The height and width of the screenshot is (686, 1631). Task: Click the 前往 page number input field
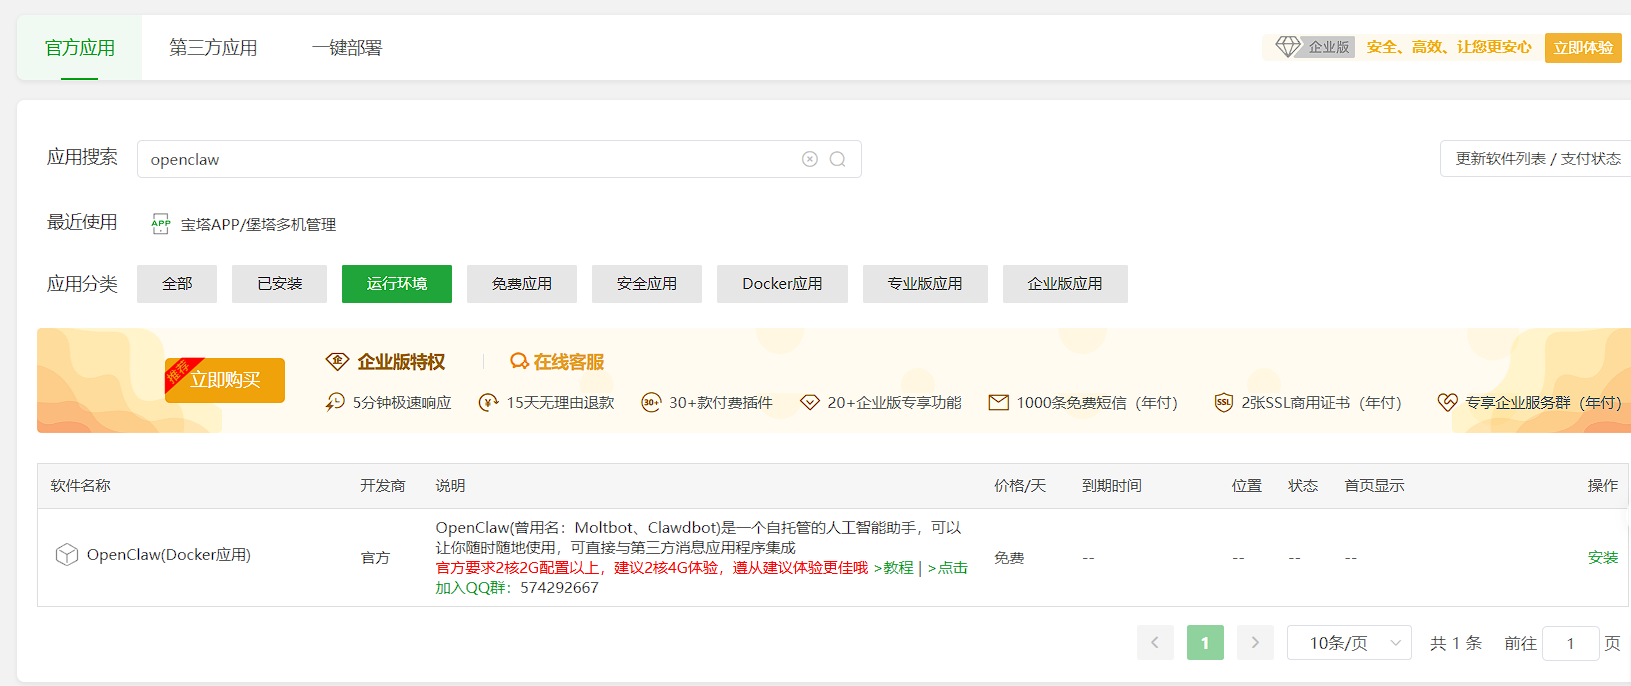coord(1570,643)
